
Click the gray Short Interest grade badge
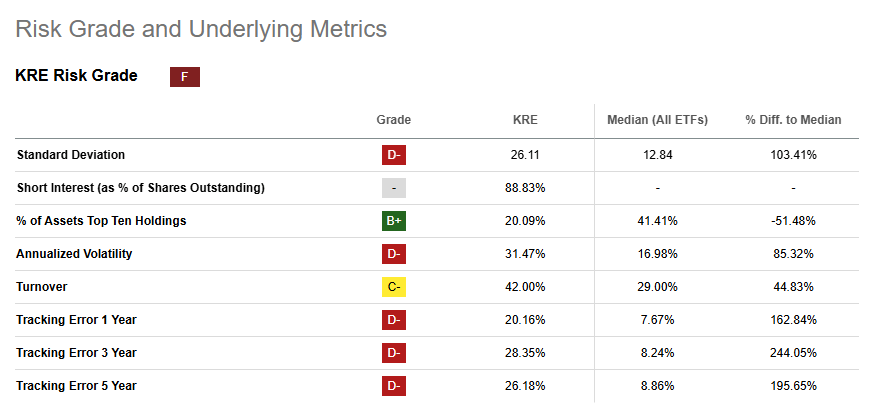394,188
